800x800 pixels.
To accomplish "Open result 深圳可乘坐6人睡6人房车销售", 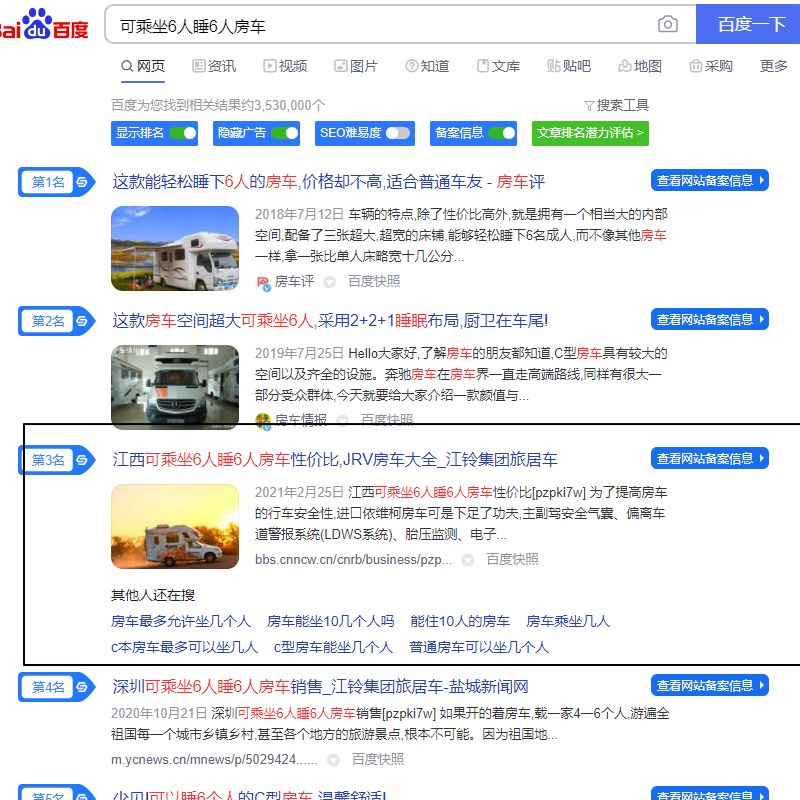I will tap(320, 687).
